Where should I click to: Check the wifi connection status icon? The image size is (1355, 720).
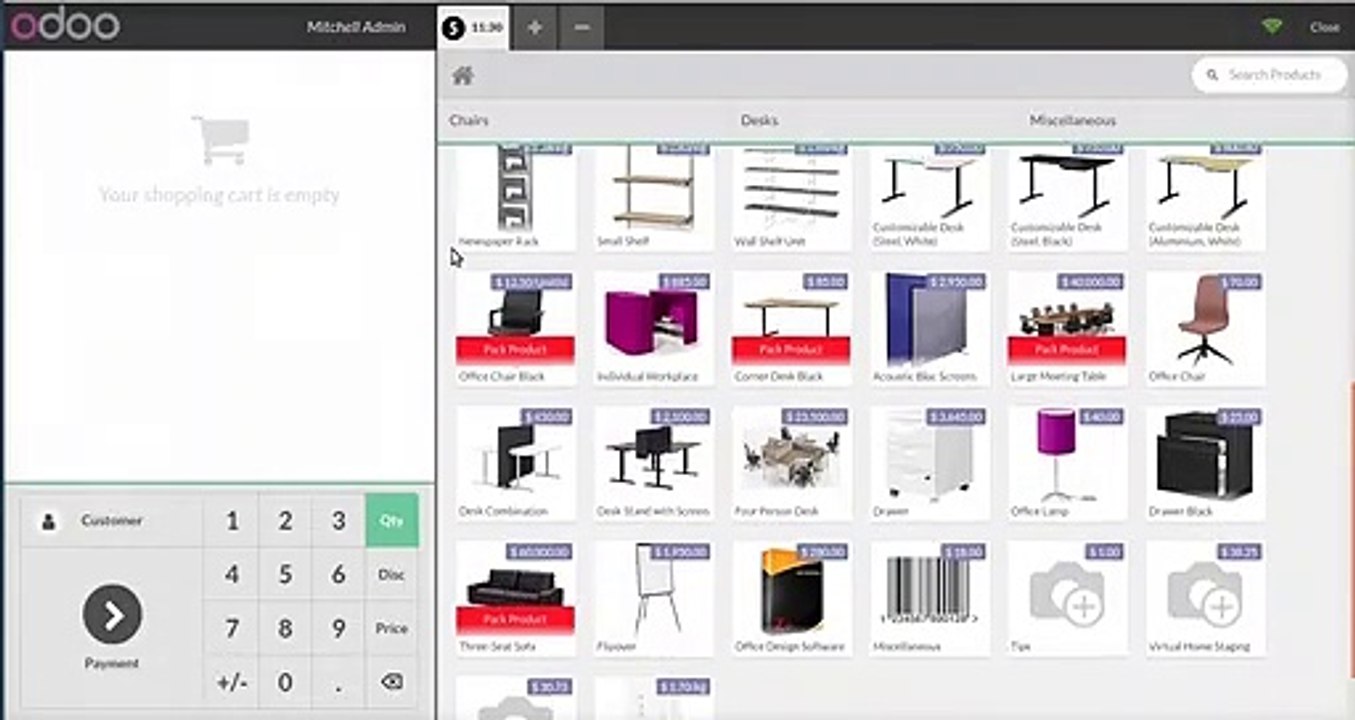(x=1272, y=27)
